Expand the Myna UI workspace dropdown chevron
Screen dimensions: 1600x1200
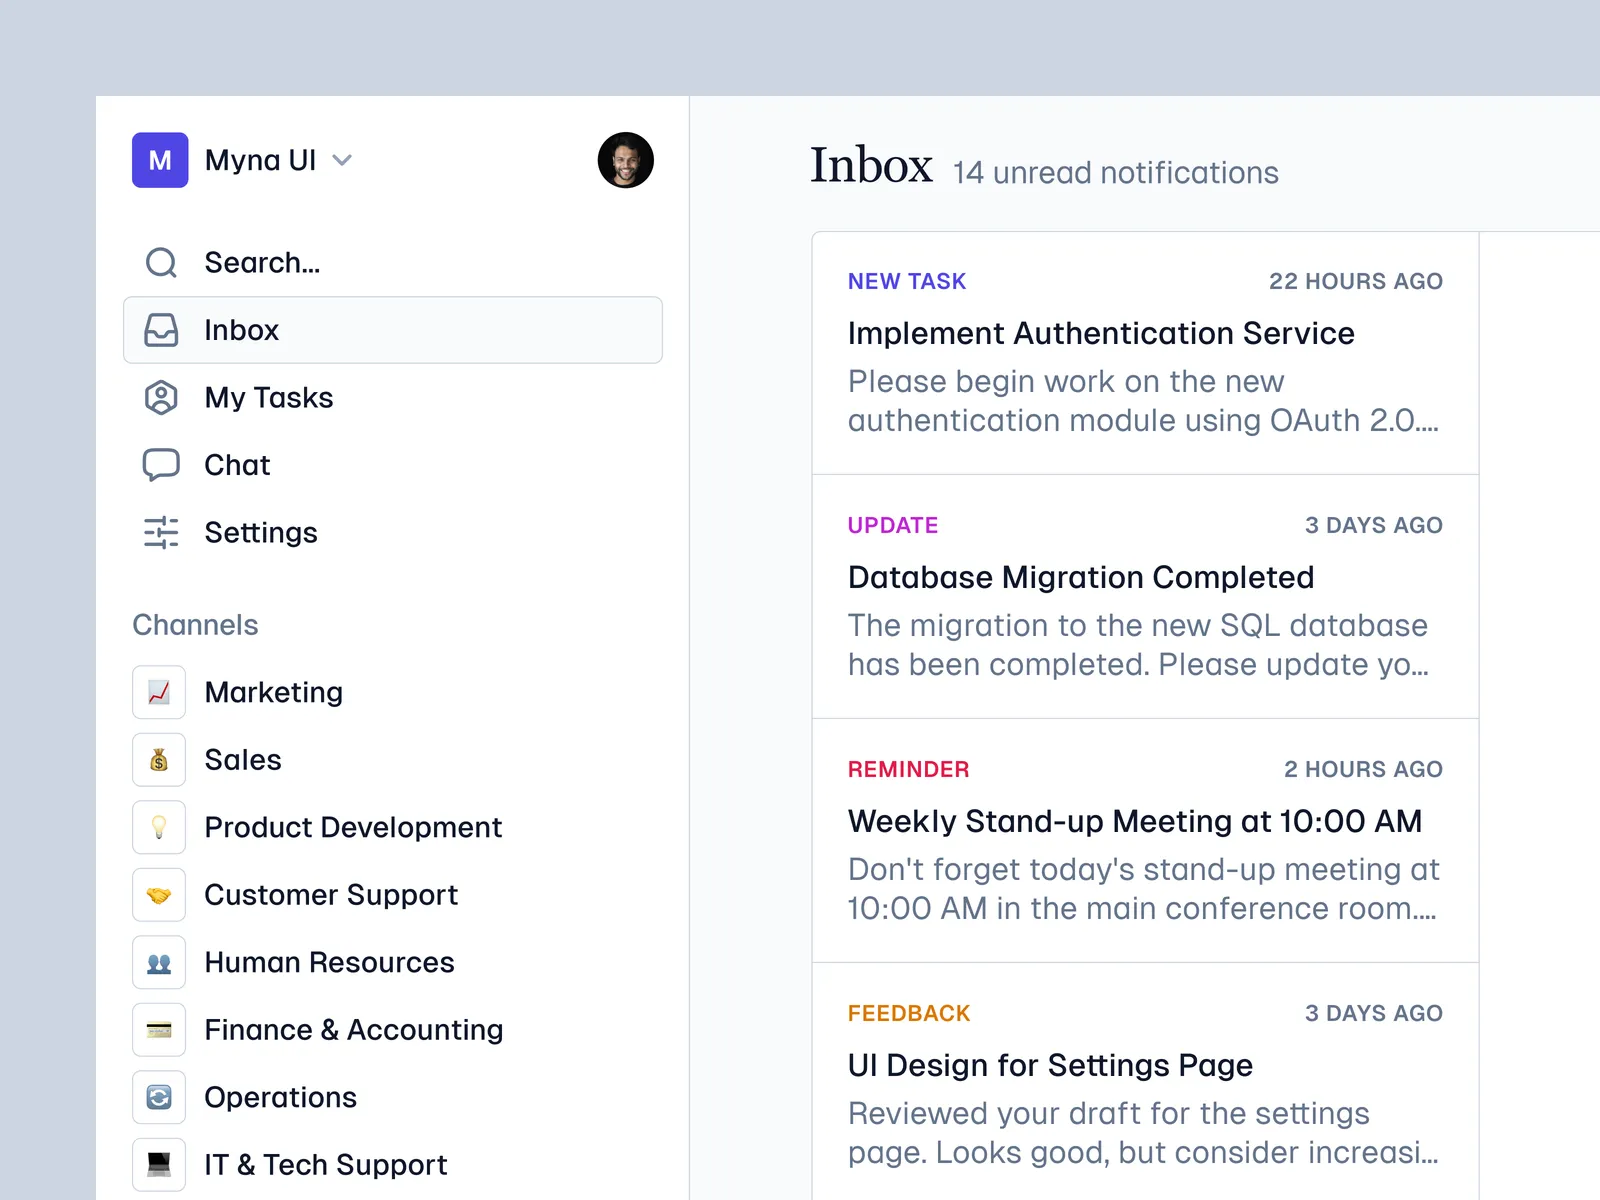click(342, 160)
